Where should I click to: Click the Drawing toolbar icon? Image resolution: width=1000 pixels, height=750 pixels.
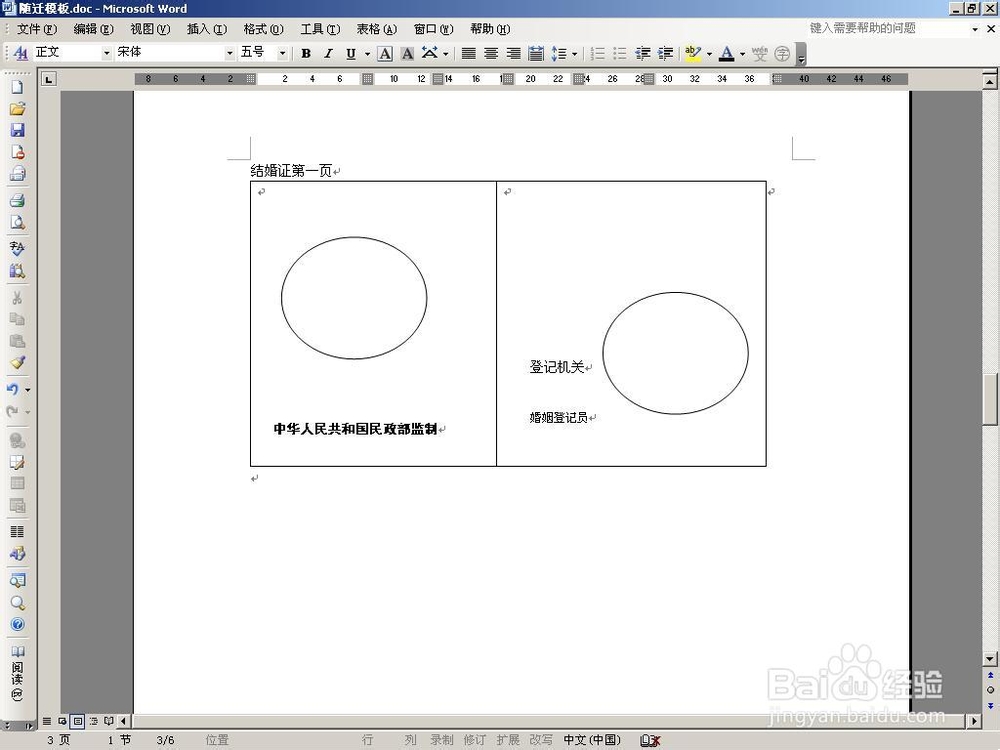[17, 554]
